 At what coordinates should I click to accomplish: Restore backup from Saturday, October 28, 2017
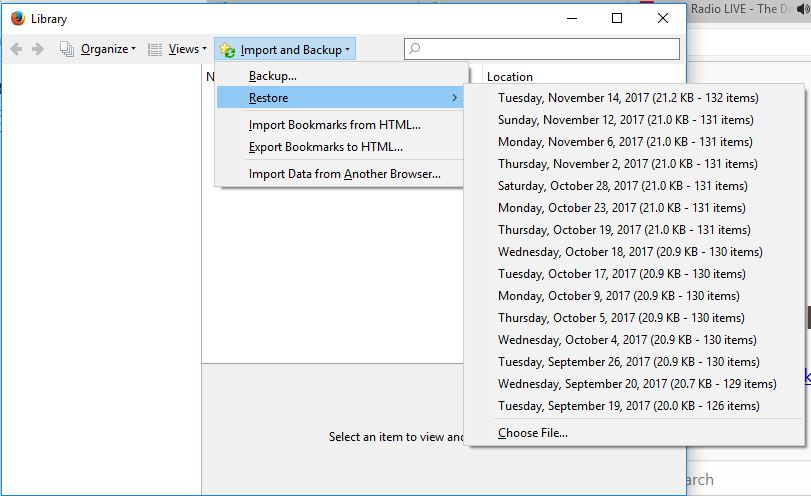coord(635,186)
